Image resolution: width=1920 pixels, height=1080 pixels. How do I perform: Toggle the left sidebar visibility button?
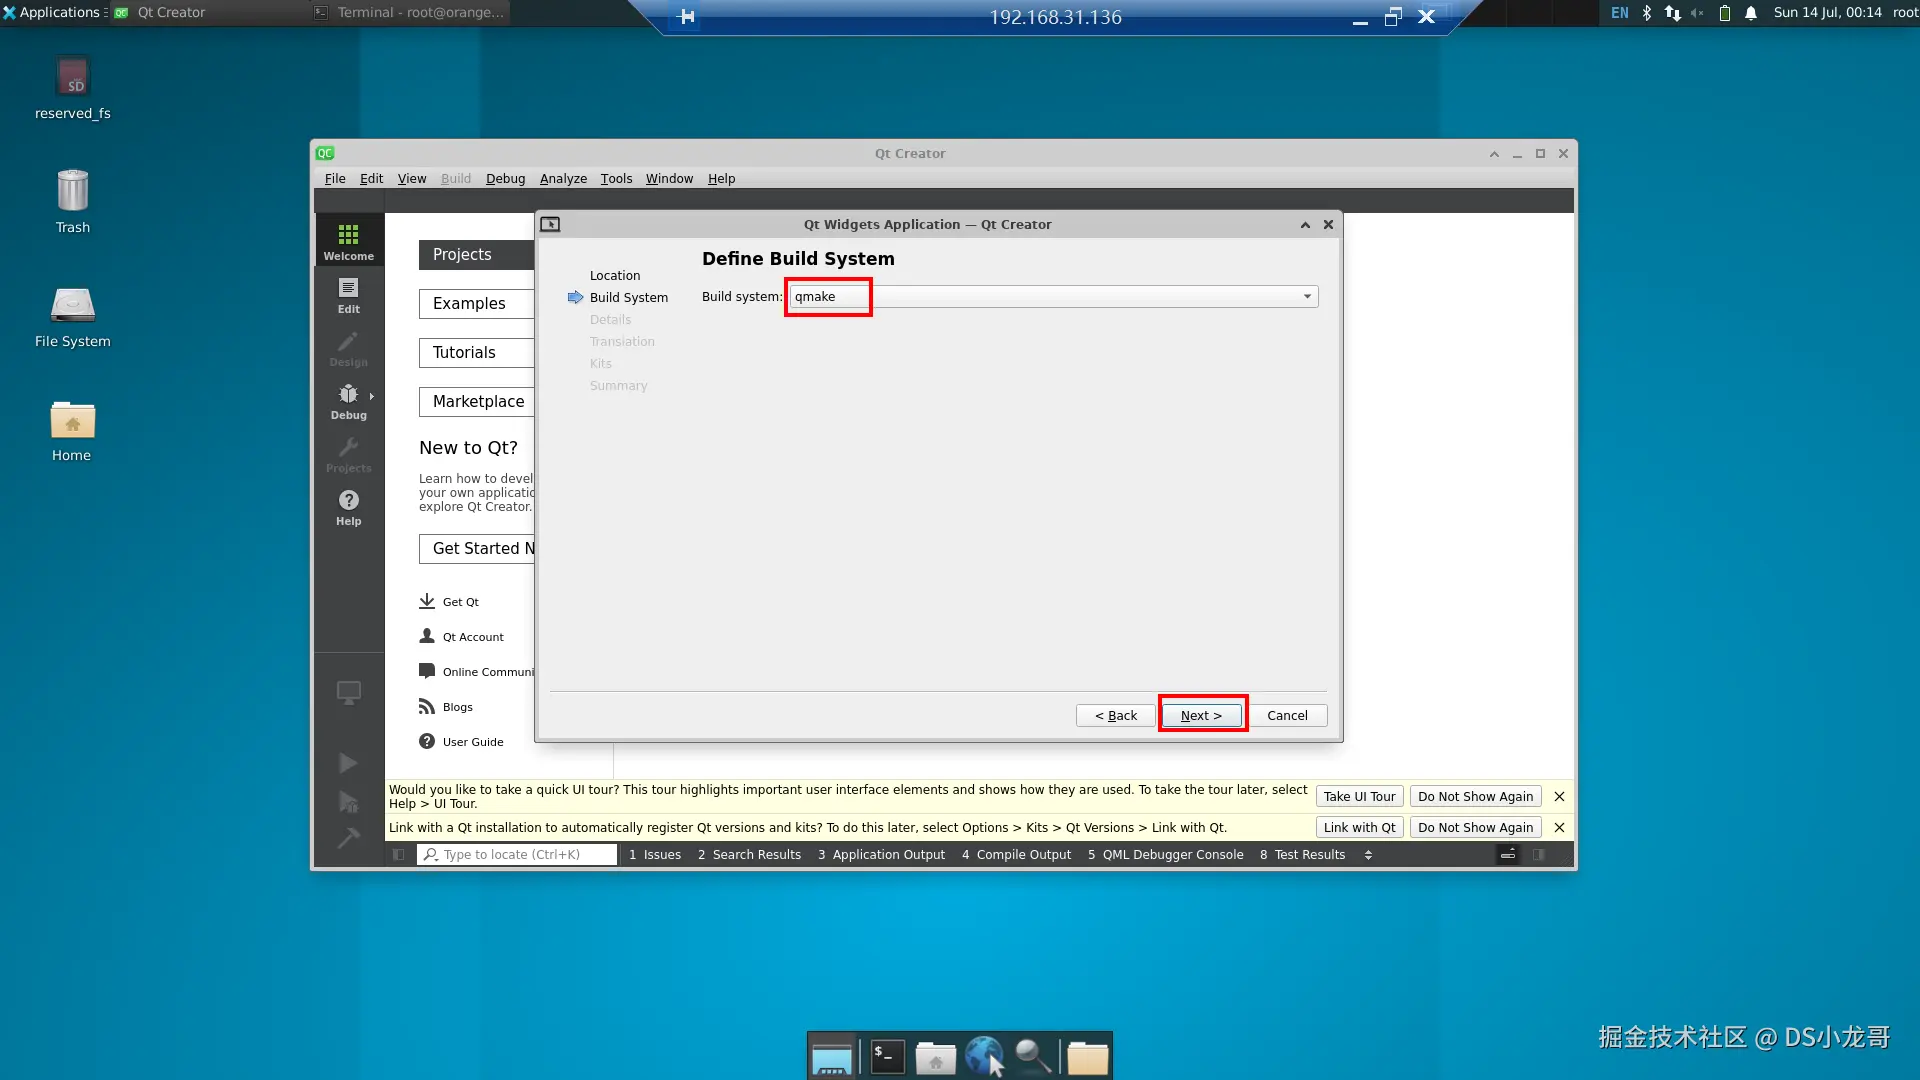coord(399,855)
